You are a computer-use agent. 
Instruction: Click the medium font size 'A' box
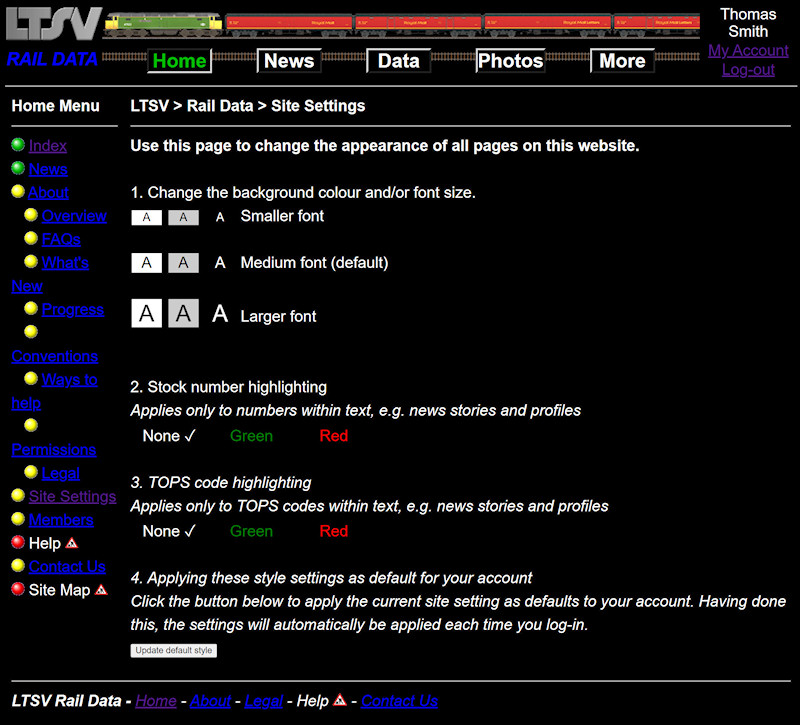[x=146, y=262]
